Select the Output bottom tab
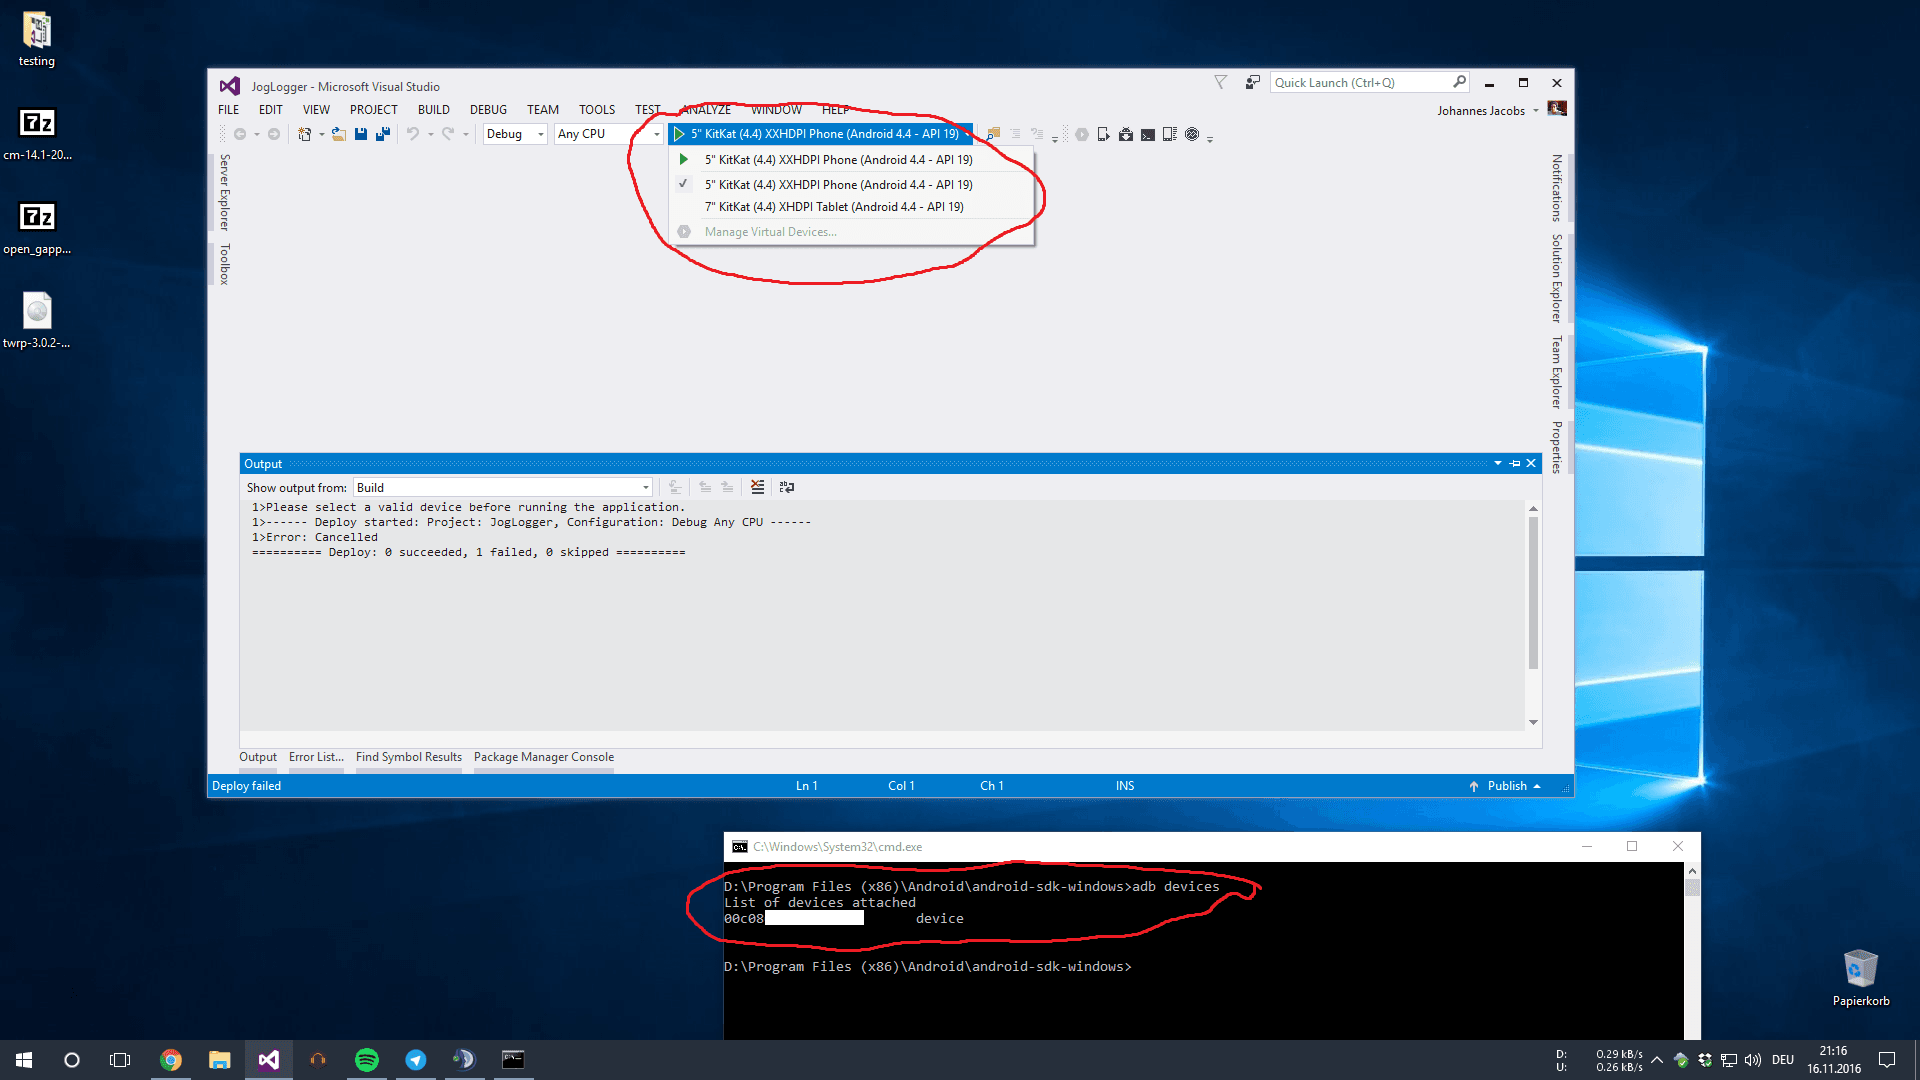 click(x=258, y=757)
